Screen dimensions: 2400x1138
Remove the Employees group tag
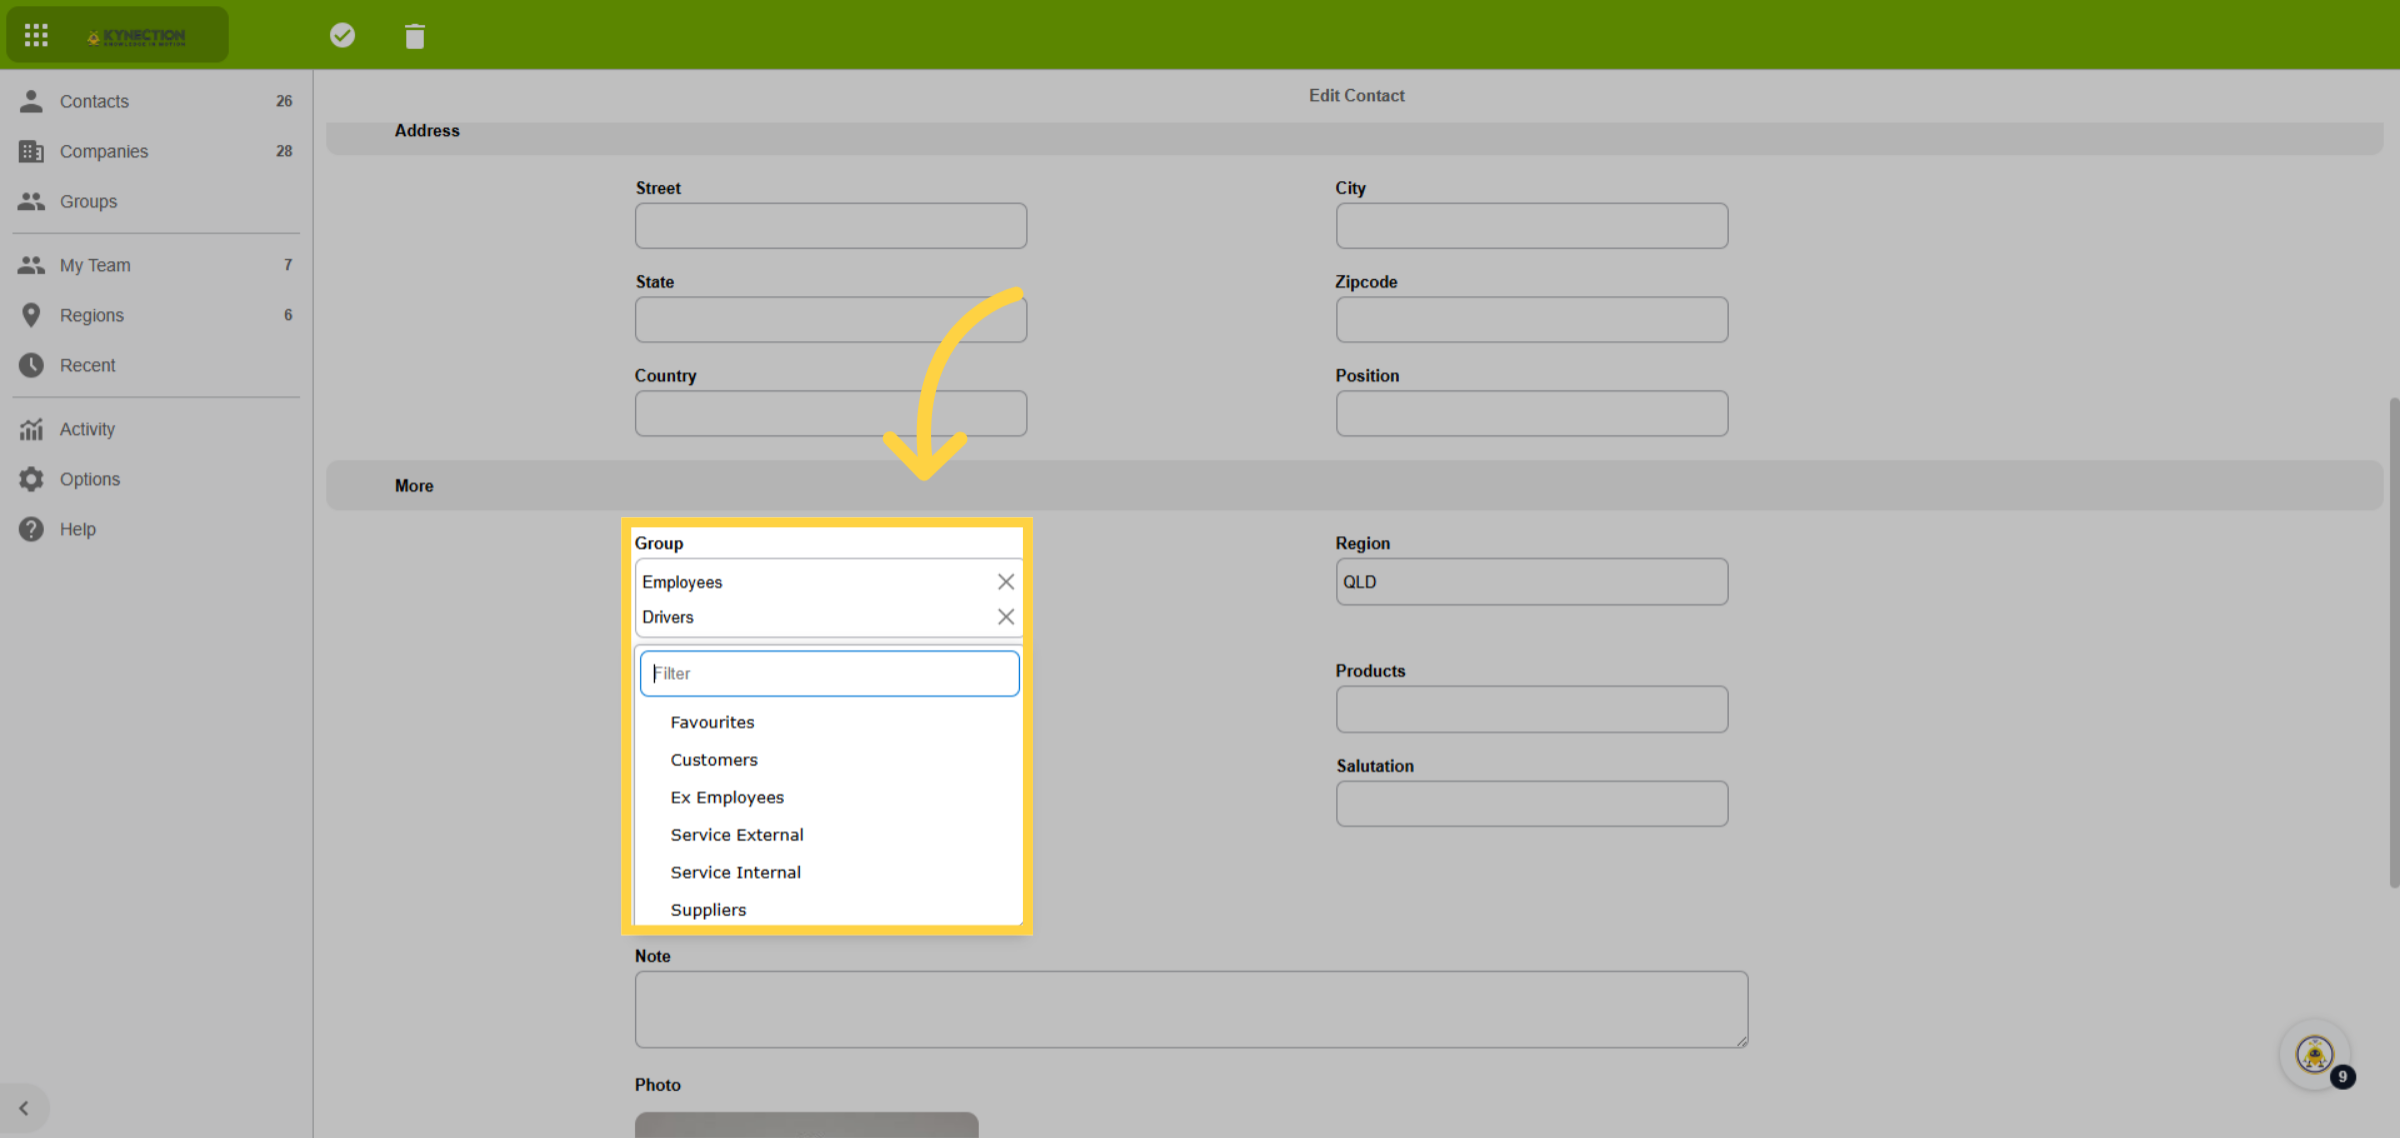pyautogui.click(x=1006, y=582)
